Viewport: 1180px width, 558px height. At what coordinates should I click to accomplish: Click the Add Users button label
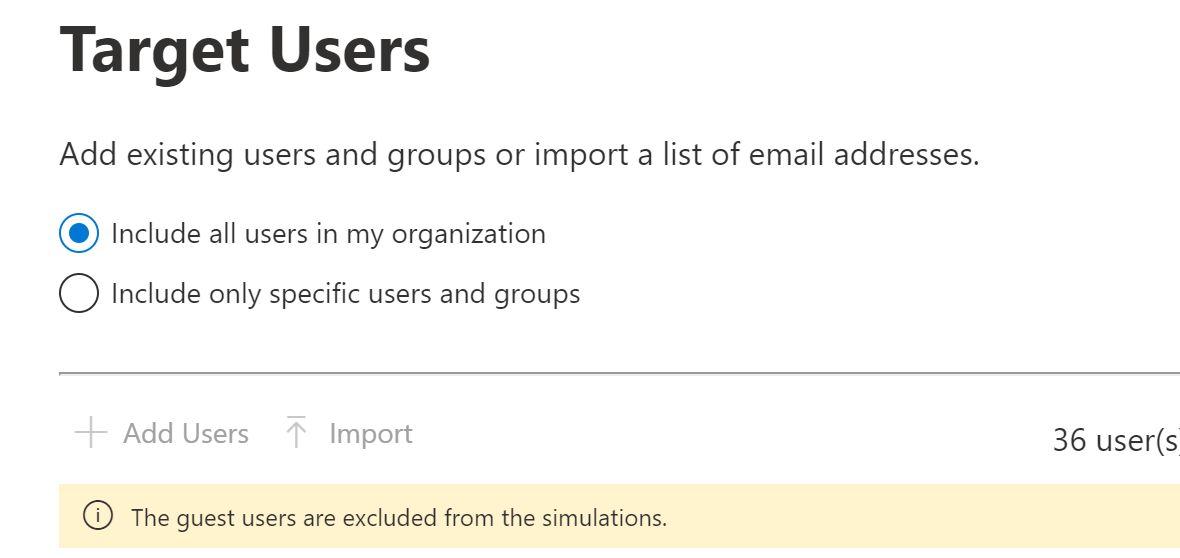point(186,434)
